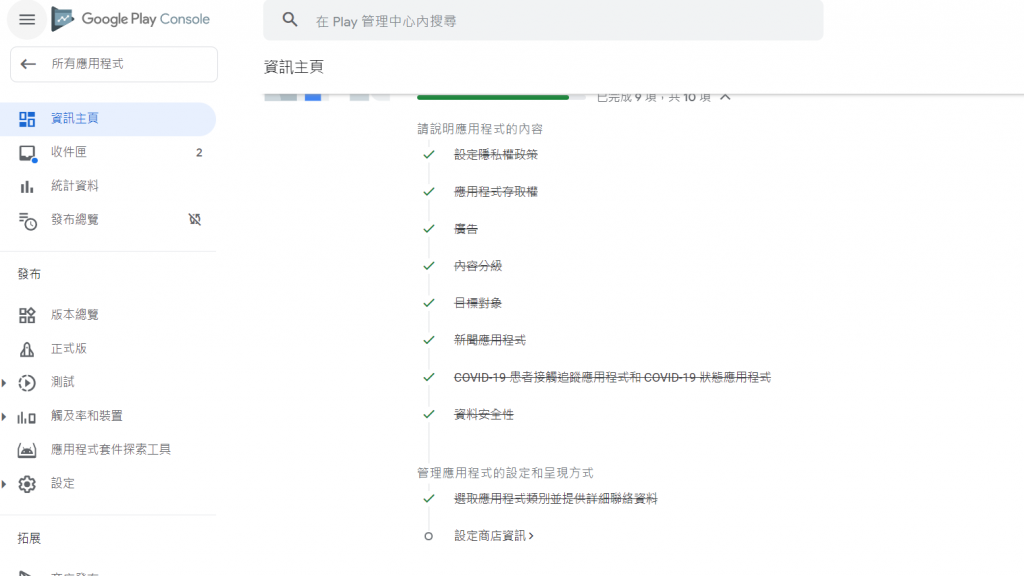This screenshot has width=1024, height=576.
Task: Click the 資訊主頁 page title
Action: [x=293, y=67]
